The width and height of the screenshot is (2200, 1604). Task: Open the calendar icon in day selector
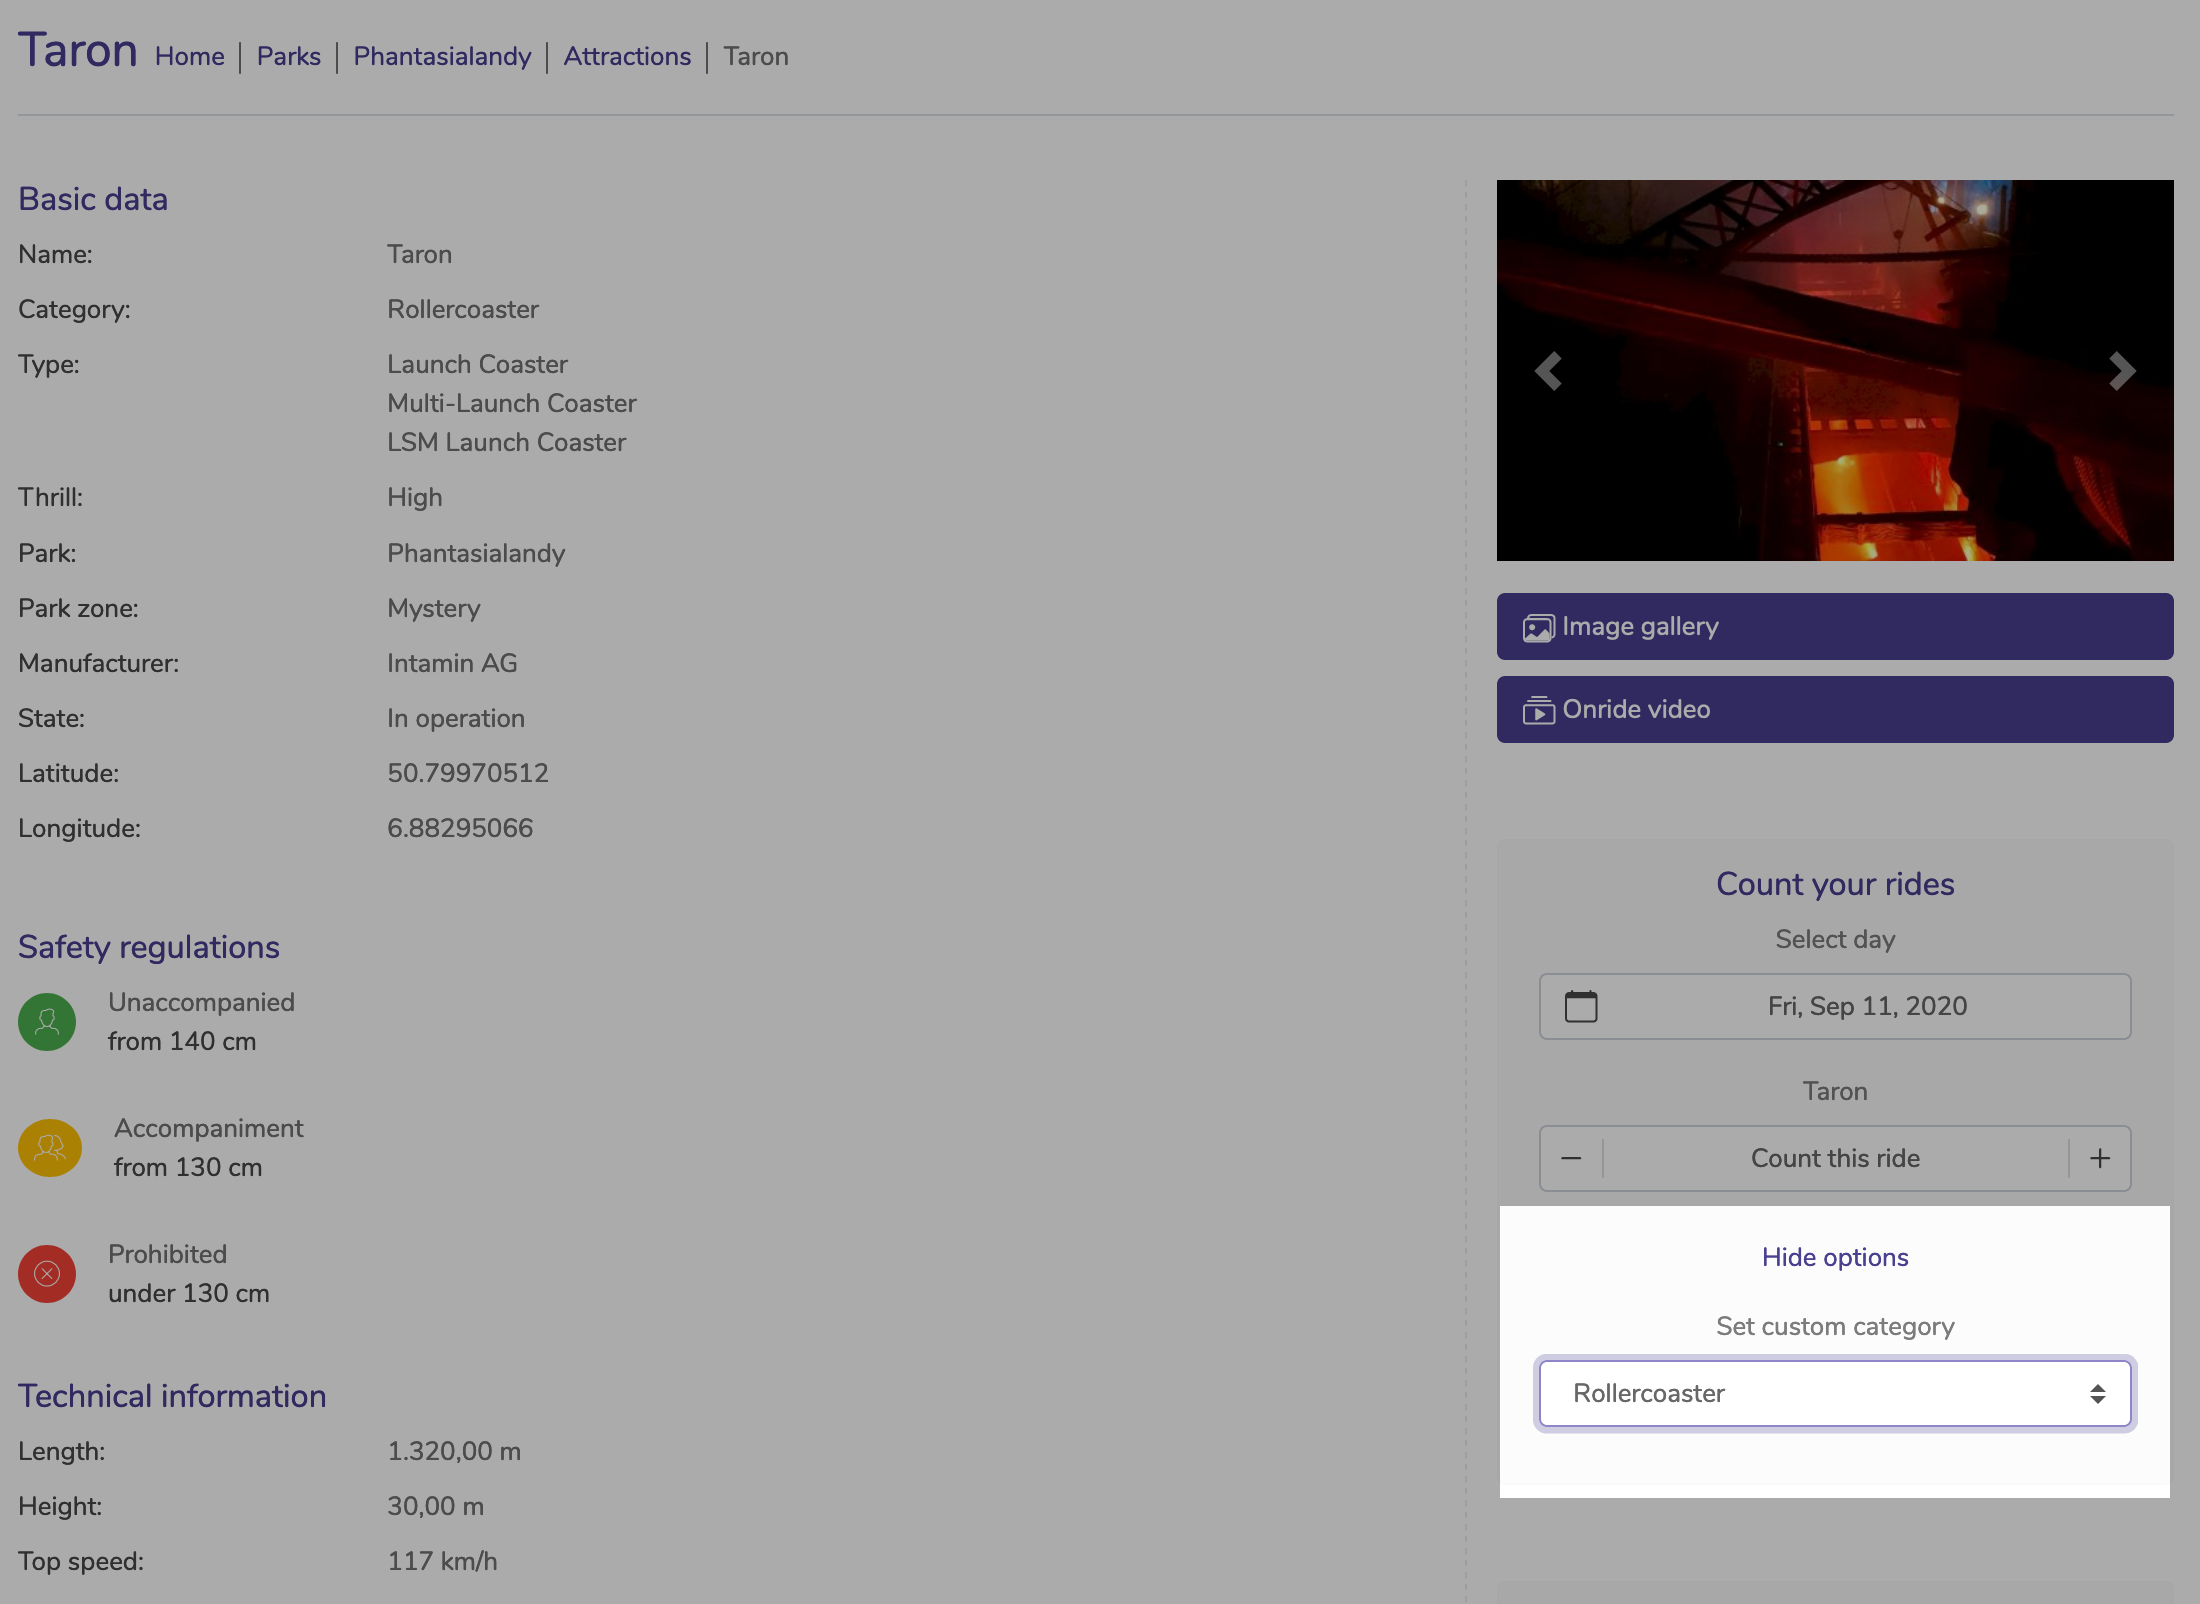[x=1581, y=1006]
